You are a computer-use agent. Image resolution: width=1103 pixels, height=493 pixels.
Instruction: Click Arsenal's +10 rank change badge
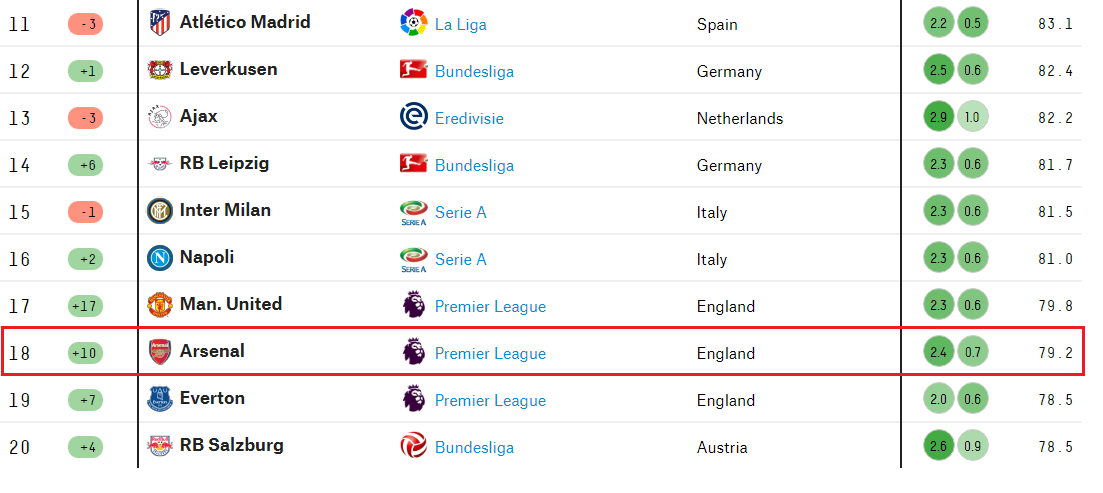click(x=85, y=353)
